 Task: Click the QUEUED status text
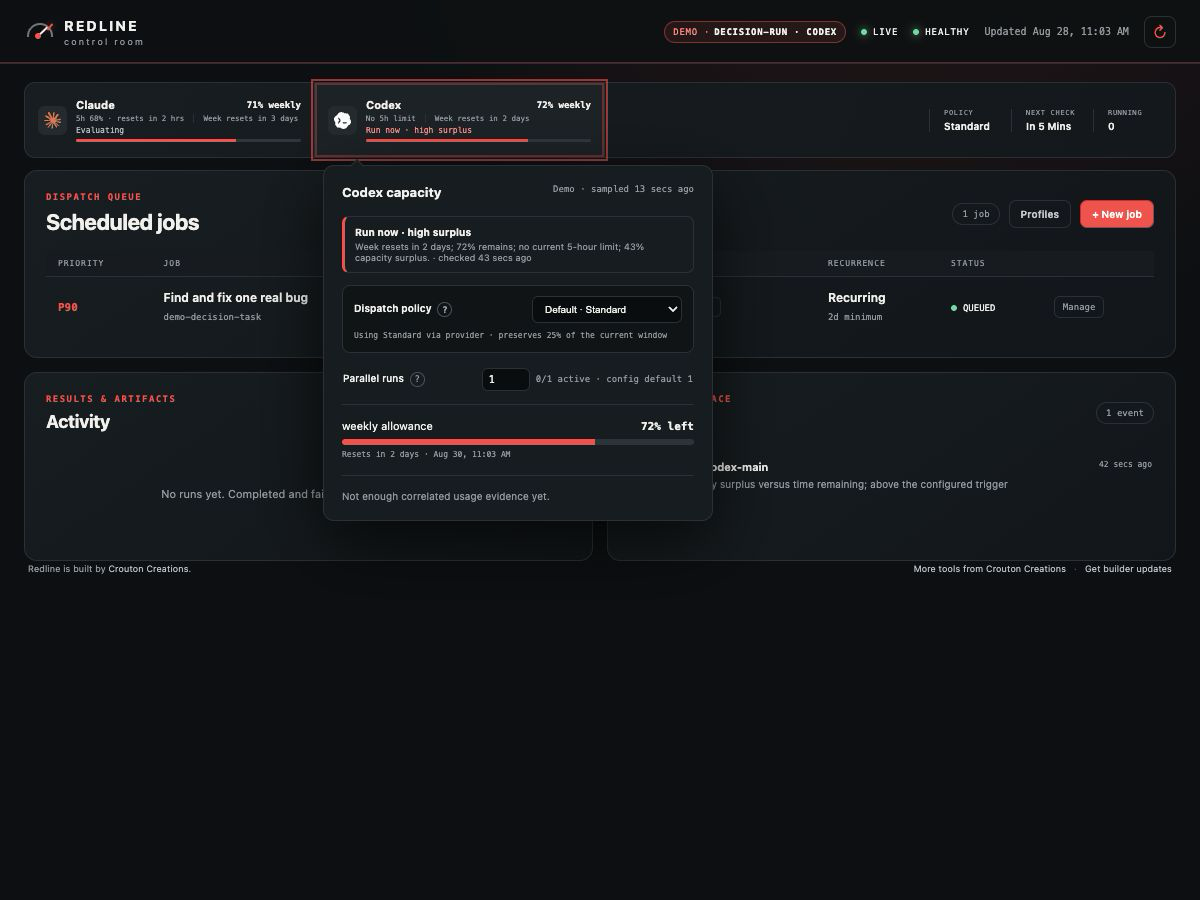pyautogui.click(x=979, y=308)
